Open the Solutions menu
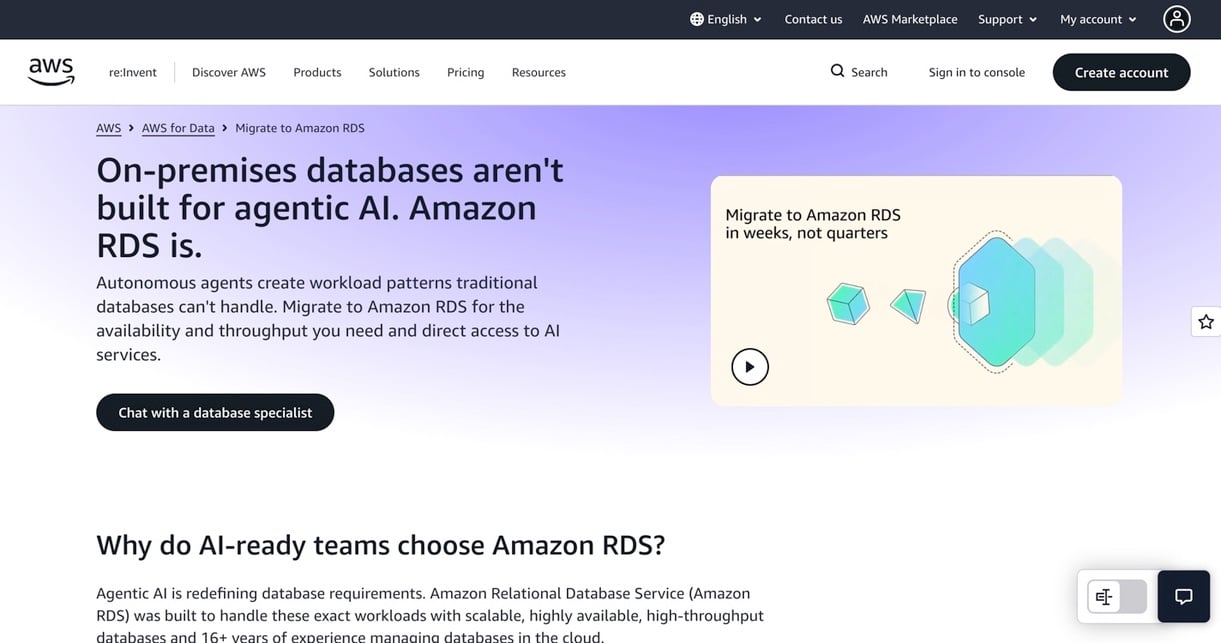 click(394, 72)
